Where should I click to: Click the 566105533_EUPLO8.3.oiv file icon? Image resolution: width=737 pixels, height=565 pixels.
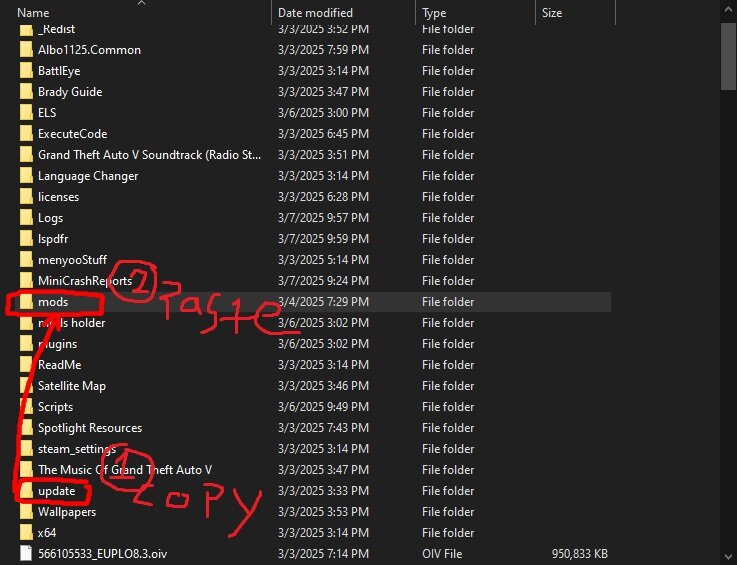pyautogui.click(x=26, y=554)
